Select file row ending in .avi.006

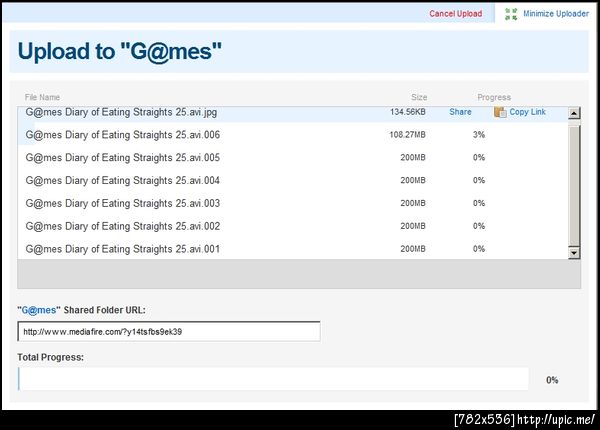293,135
